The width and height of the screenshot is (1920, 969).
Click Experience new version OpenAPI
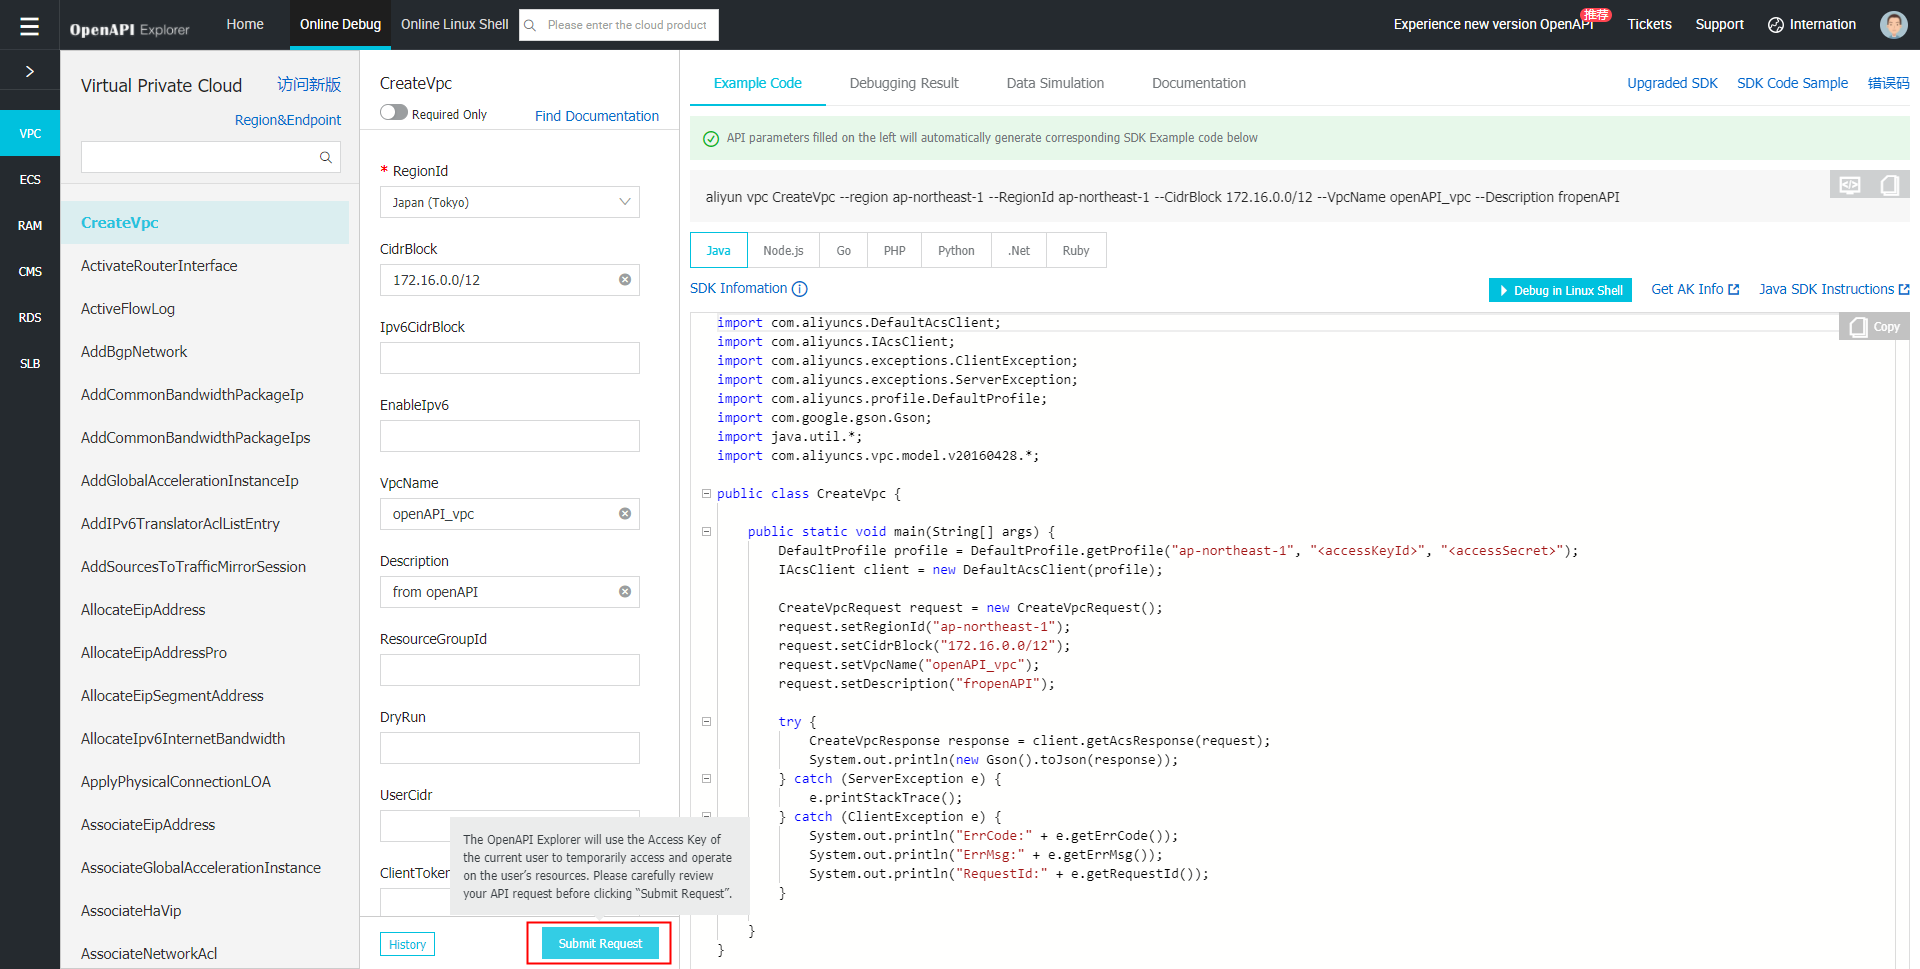point(1493,24)
